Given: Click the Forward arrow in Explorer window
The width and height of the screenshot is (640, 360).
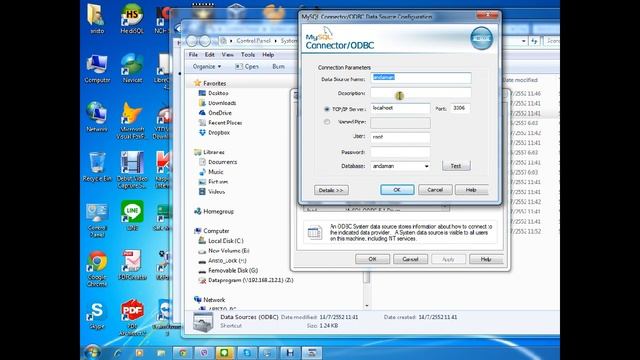Looking at the screenshot, I should (205, 41).
